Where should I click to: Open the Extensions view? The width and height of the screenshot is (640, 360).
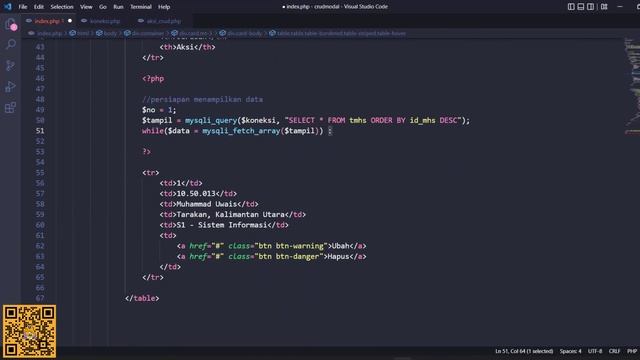[11, 108]
